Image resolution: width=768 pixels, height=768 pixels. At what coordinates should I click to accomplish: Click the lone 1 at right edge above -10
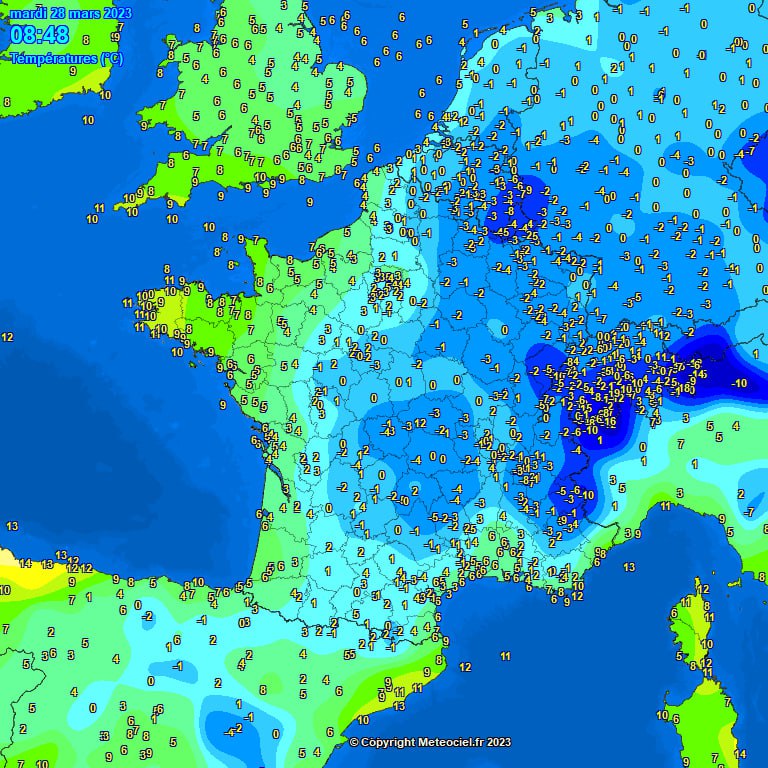click(755, 353)
